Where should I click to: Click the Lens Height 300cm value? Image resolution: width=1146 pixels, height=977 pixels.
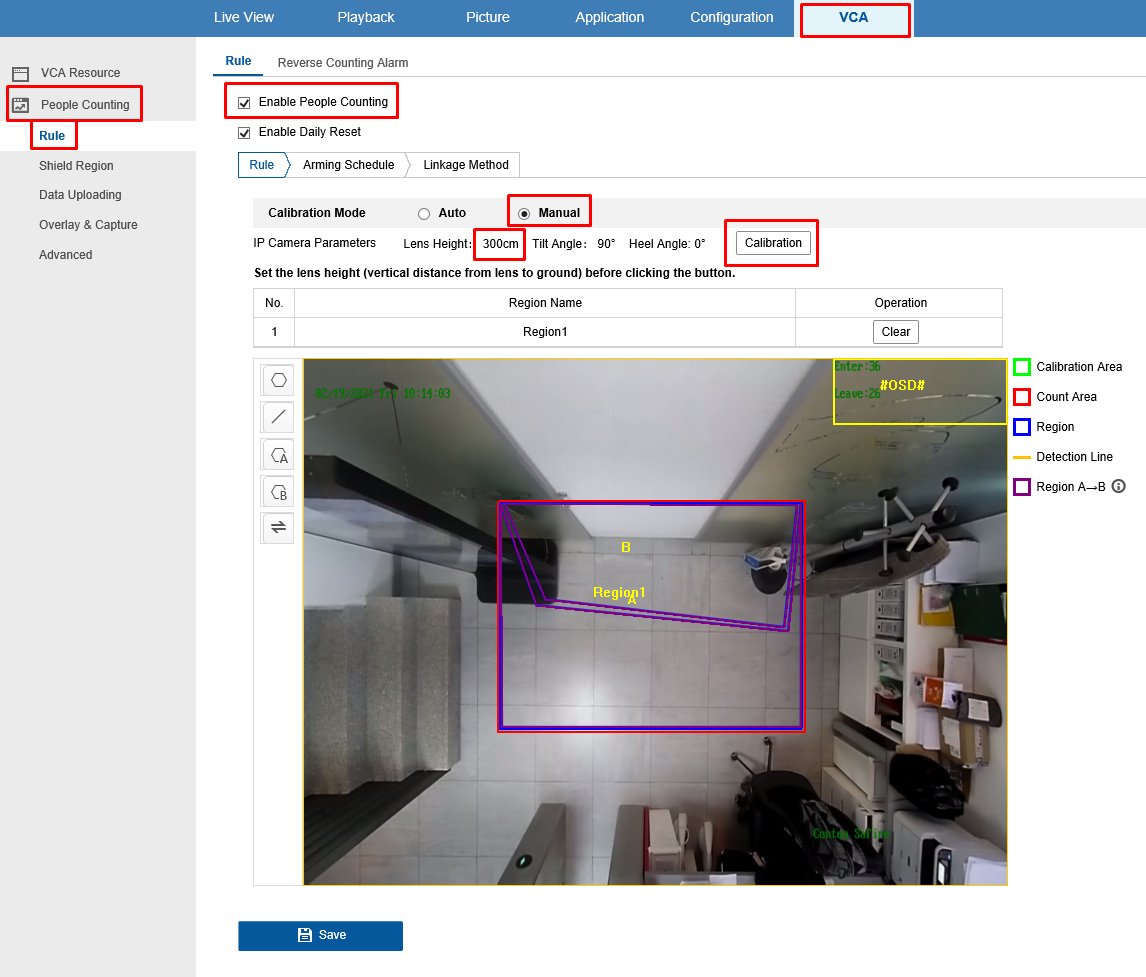pyautogui.click(x=501, y=244)
